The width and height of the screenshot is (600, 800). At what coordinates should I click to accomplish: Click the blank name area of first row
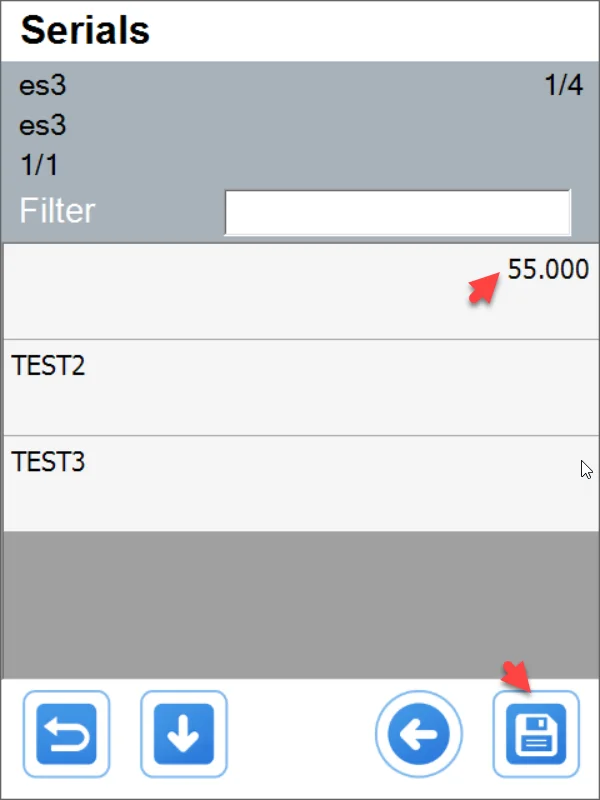[x=200, y=291]
